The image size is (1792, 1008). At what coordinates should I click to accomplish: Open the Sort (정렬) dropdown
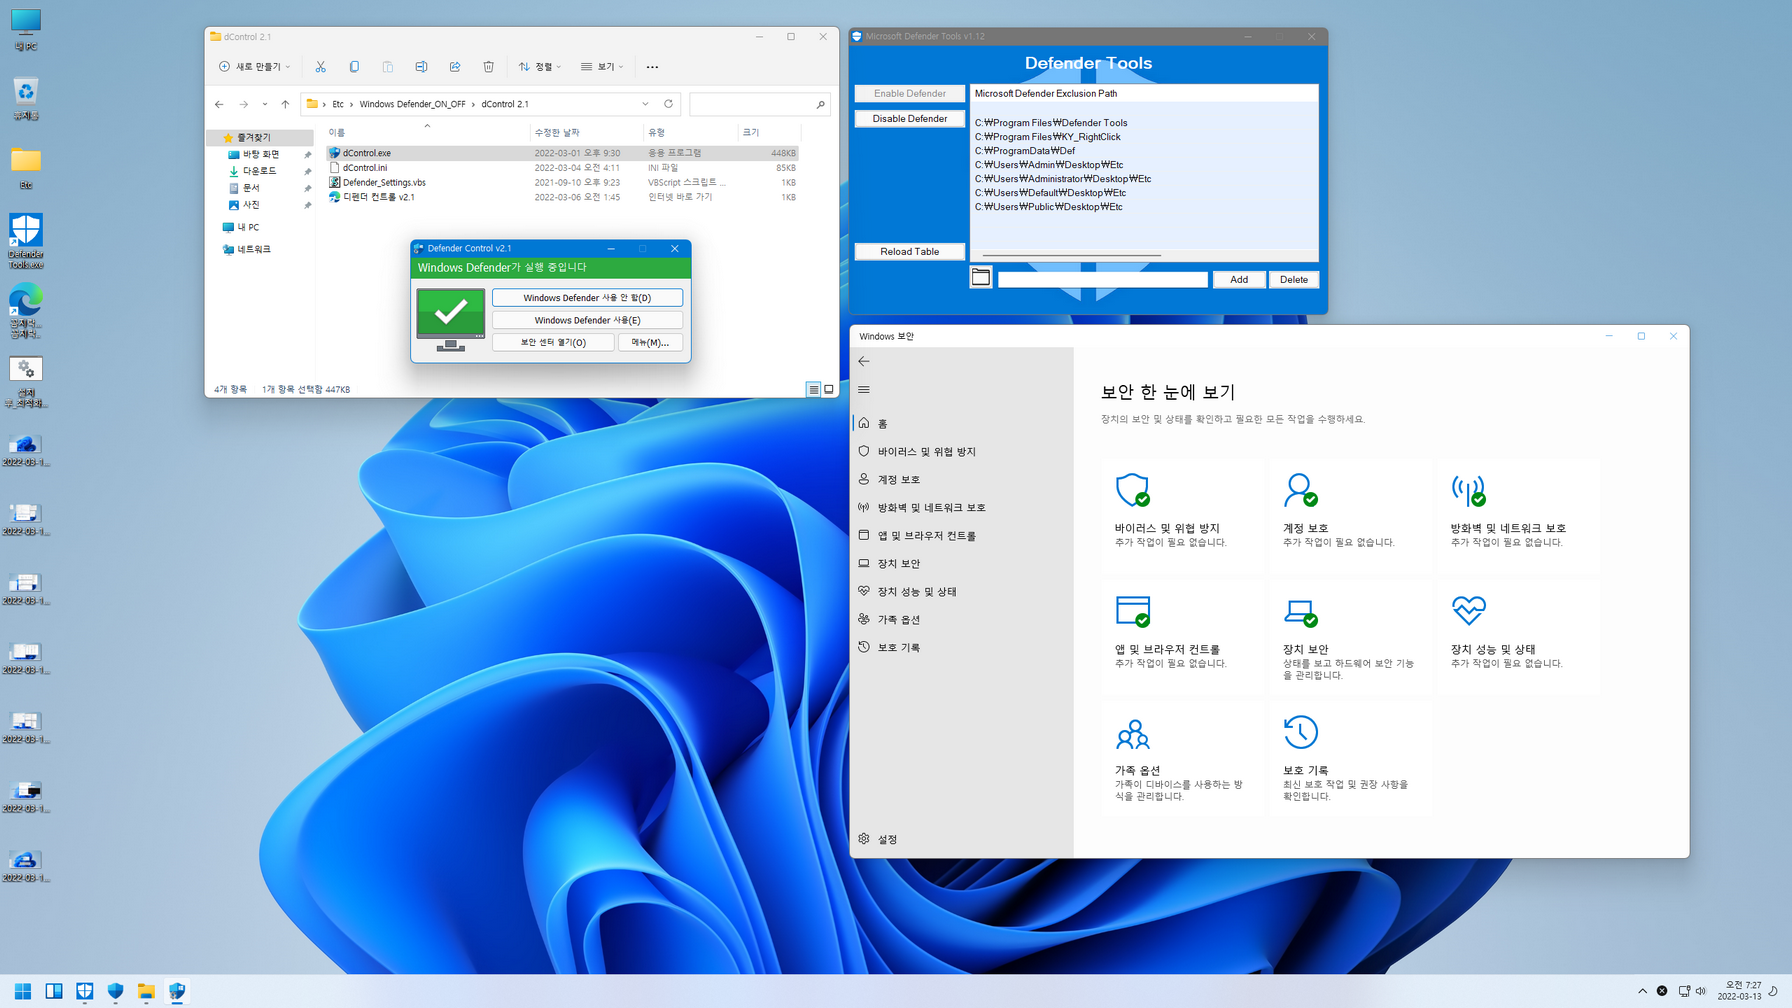pyautogui.click(x=540, y=67)
